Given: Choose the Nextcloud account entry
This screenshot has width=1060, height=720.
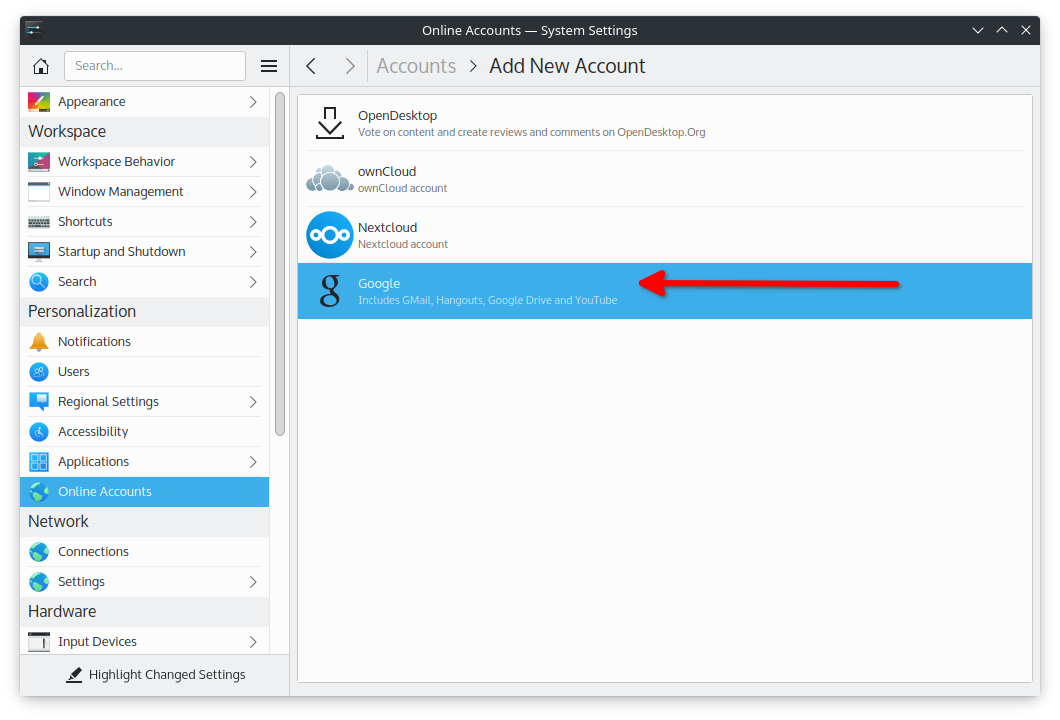Looking at the screenshot, I should point(665,235).
